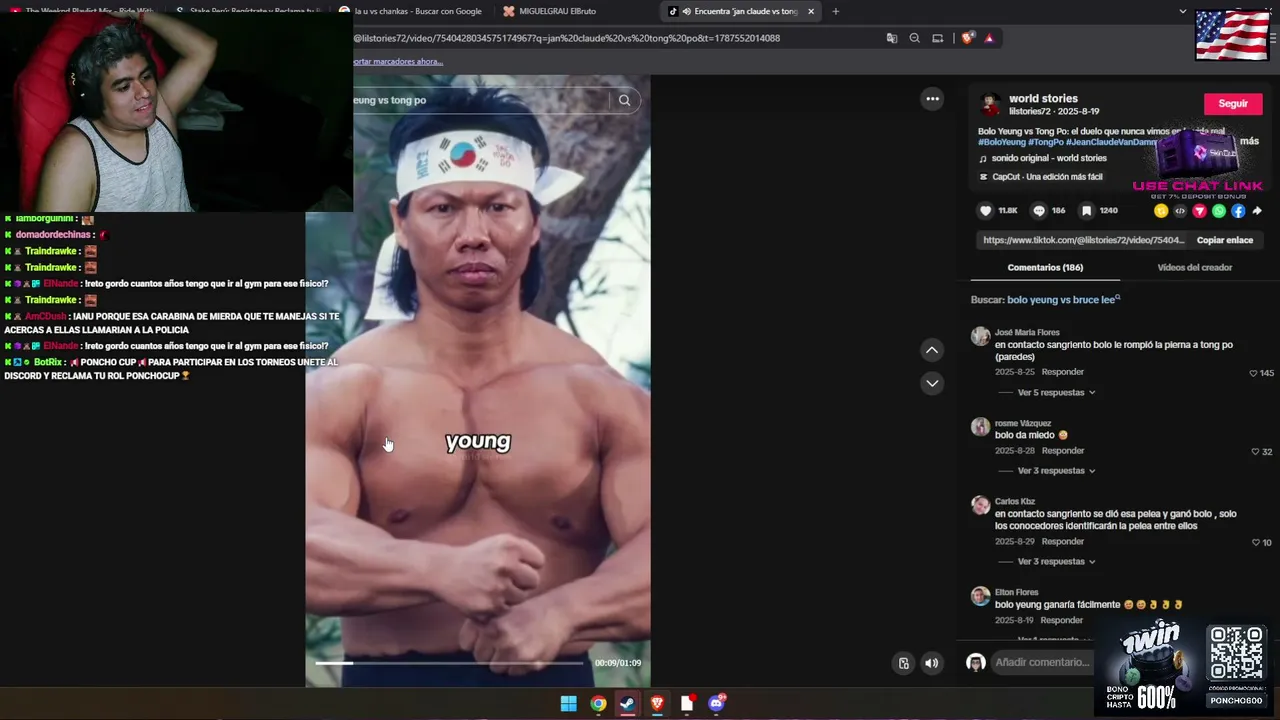The height and width of the screenshot is (720, 1280).
Task: Share the video on Facebook
Action: pyautogui.click(x=1238, y=211)
